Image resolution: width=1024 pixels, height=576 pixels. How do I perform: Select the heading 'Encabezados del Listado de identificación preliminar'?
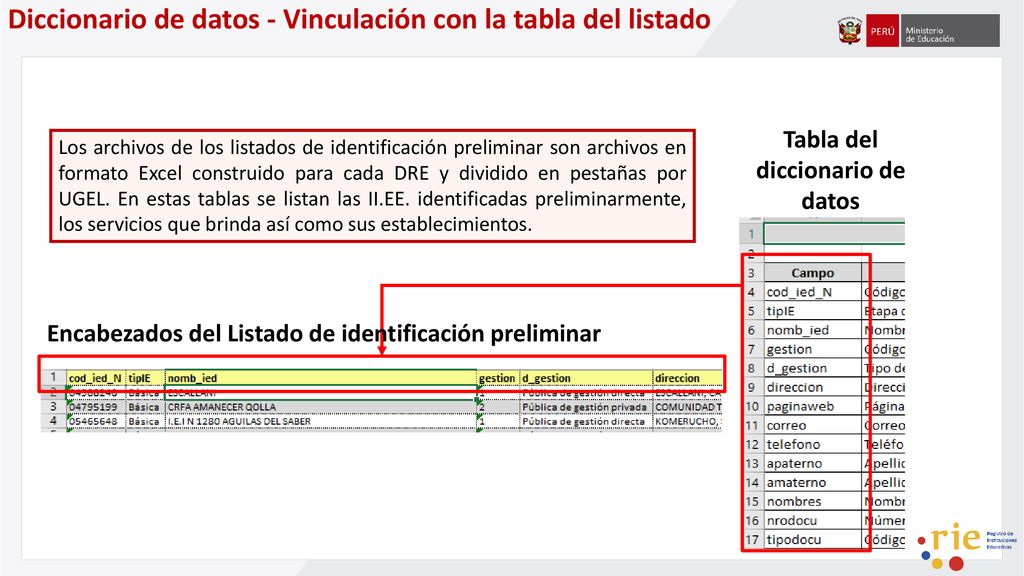click(x=323, y=333)
